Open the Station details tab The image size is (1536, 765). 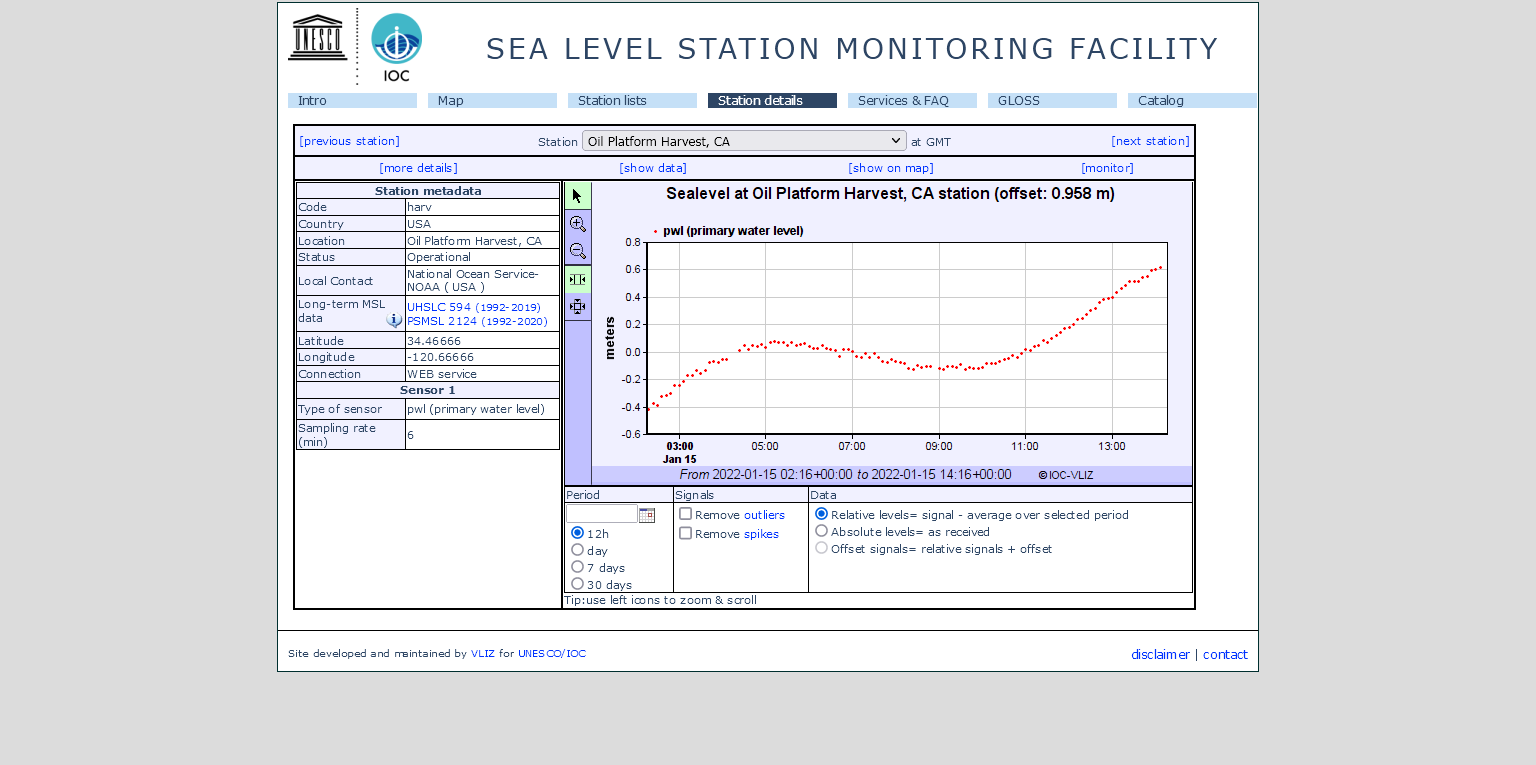(772, 101)
